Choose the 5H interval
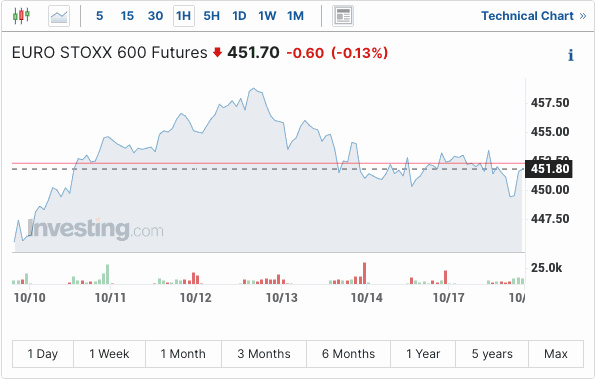 212,16
